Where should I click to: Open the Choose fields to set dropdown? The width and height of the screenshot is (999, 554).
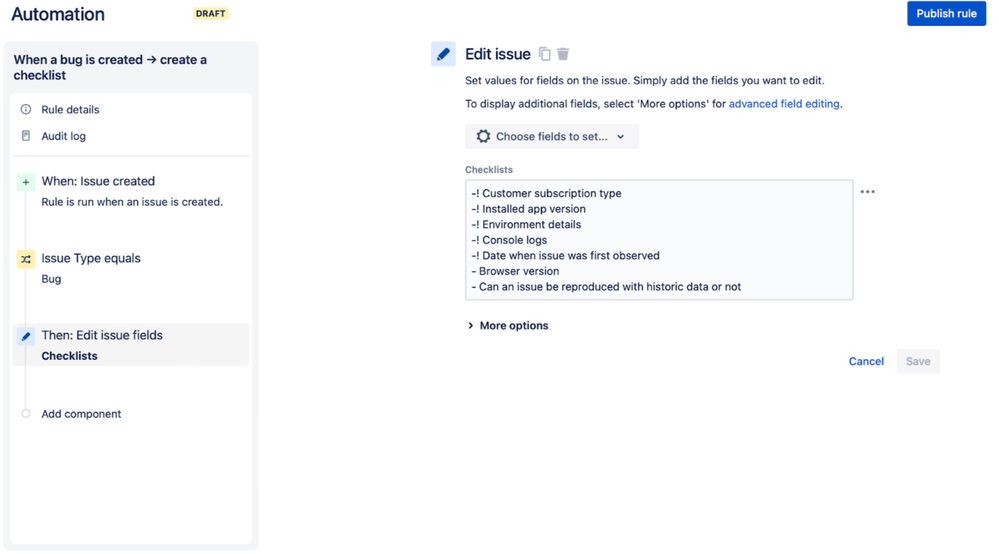point(552,136)
